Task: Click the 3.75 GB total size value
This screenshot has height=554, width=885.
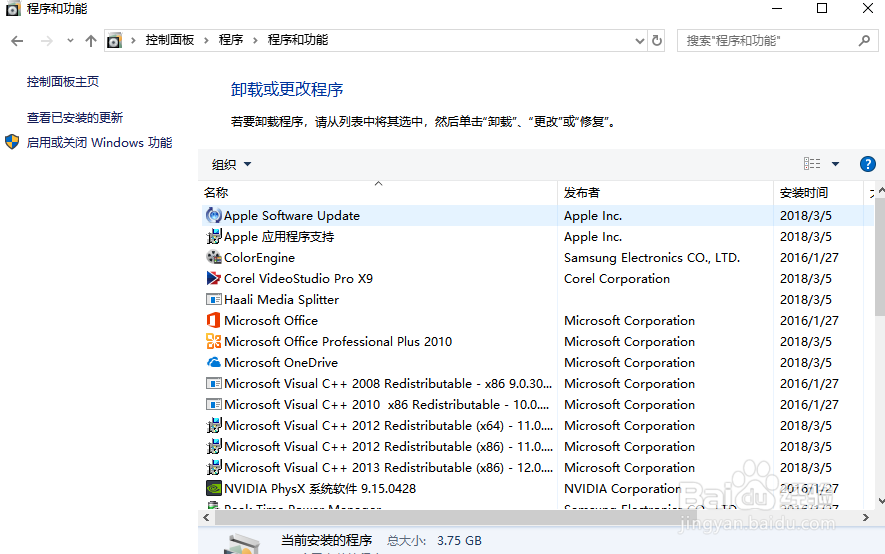Action: coord(459,540)
